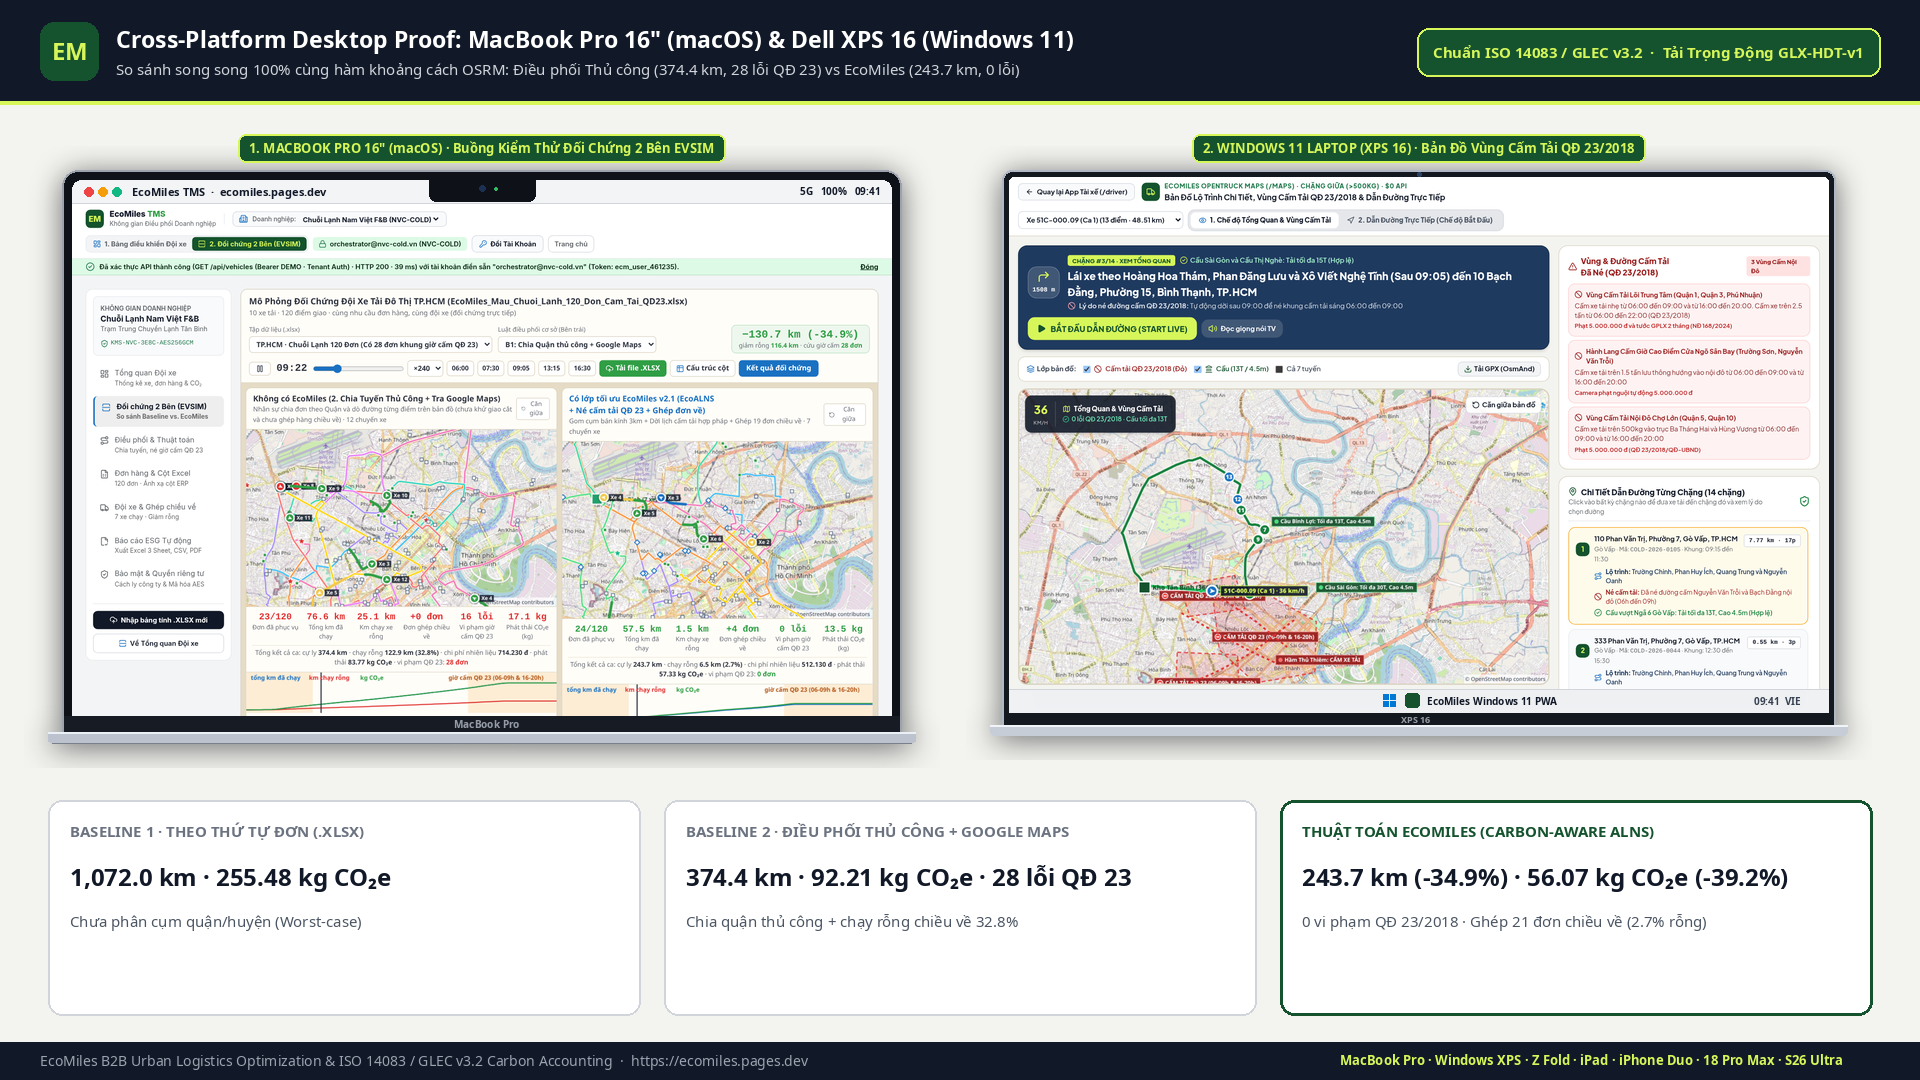The width and height of the screenshot is (1920, 1080).
Task: Switch to 2. Dẫn Đường Trực Tiếp tab
Action: tap(1419, 220)
